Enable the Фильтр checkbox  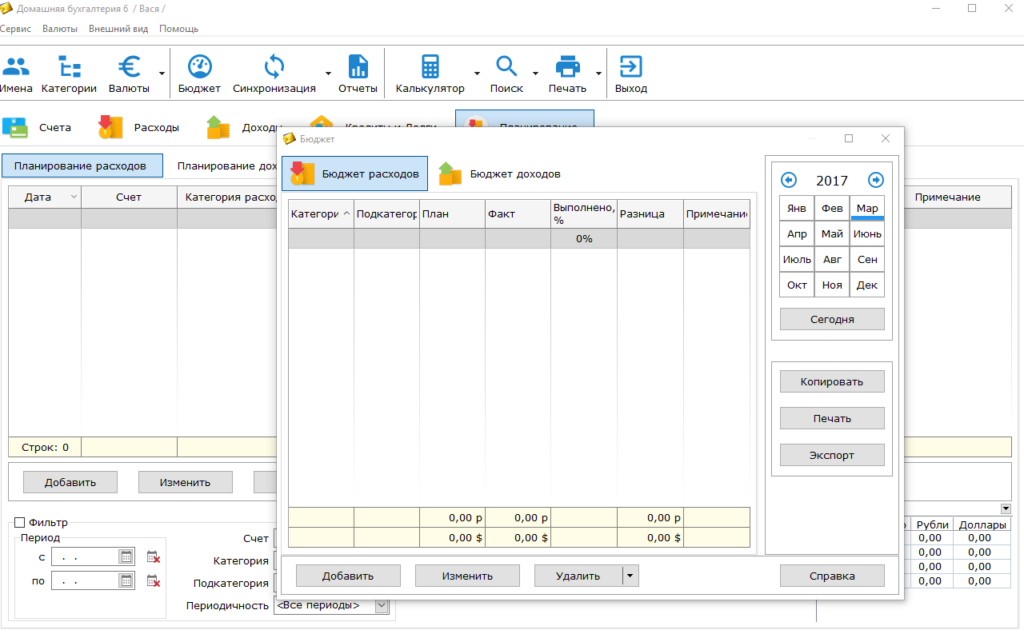pyautogui.click(x=20, y=523)
